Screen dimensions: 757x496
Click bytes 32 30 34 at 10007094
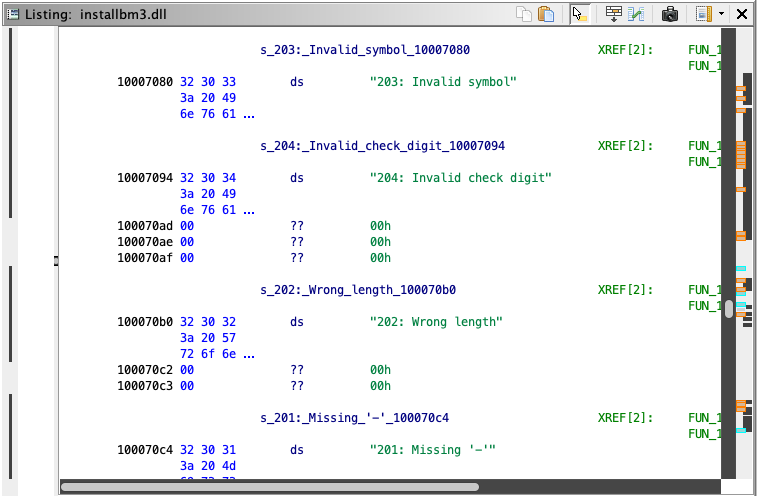click(208, 178)
